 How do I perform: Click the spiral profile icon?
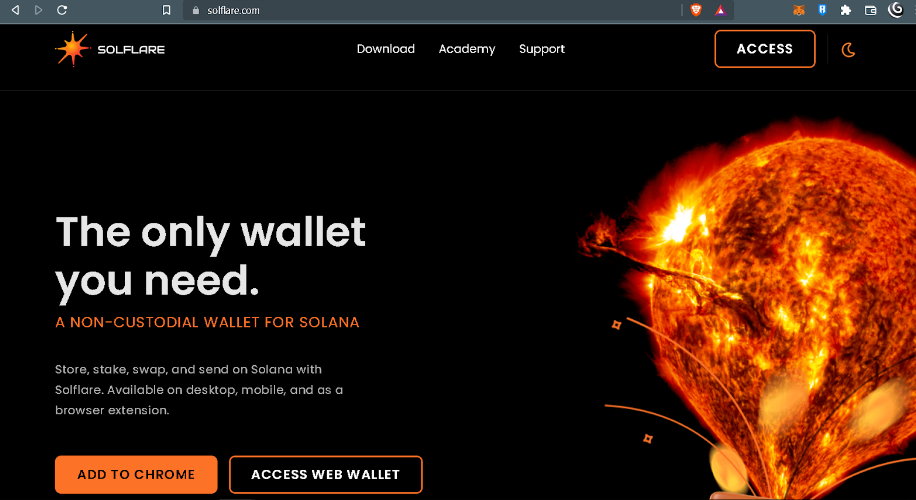[896, 10]
